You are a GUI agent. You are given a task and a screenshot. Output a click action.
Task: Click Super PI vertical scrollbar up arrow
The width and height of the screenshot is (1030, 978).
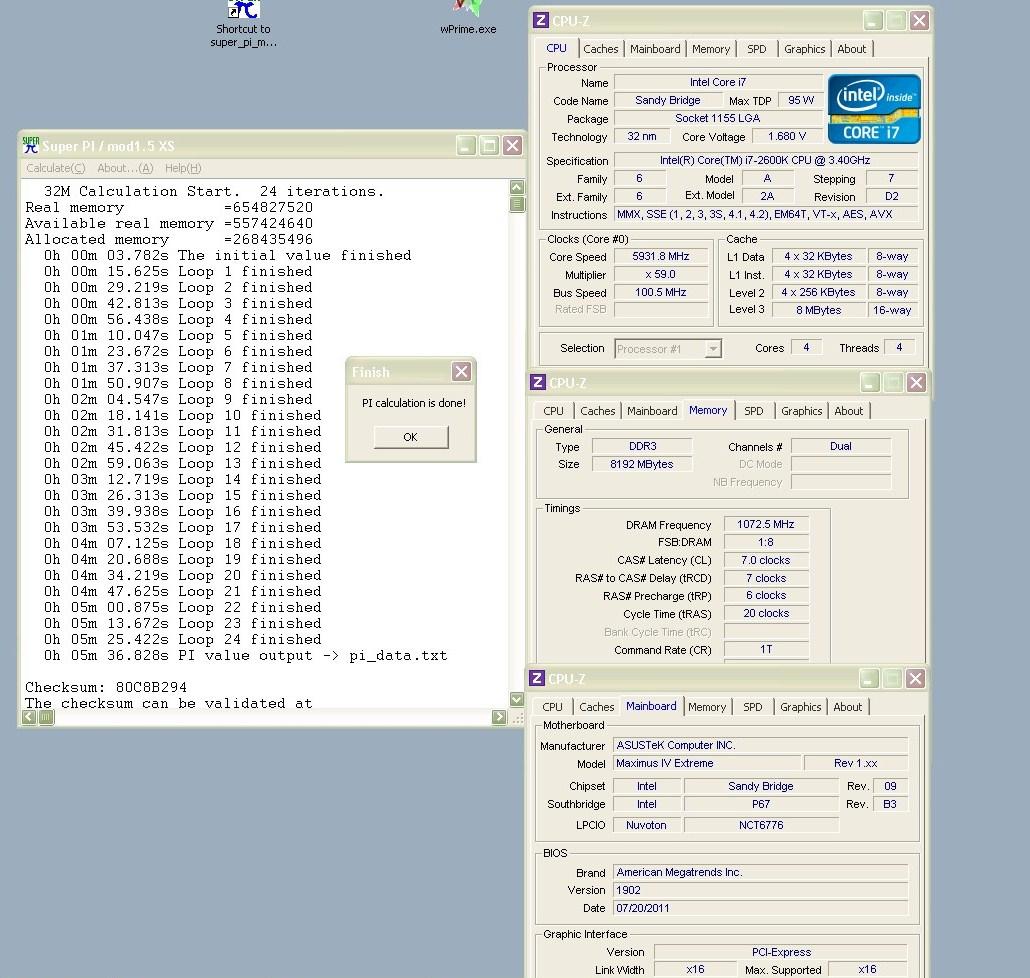coord(517,187)
